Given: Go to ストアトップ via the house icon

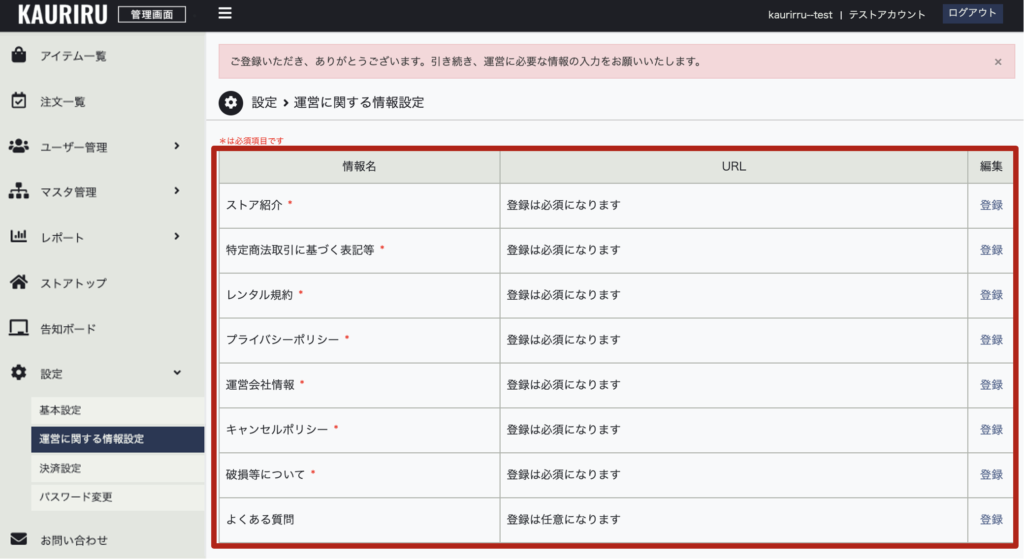Looking at the screenshot, I should tap(18, 283).
